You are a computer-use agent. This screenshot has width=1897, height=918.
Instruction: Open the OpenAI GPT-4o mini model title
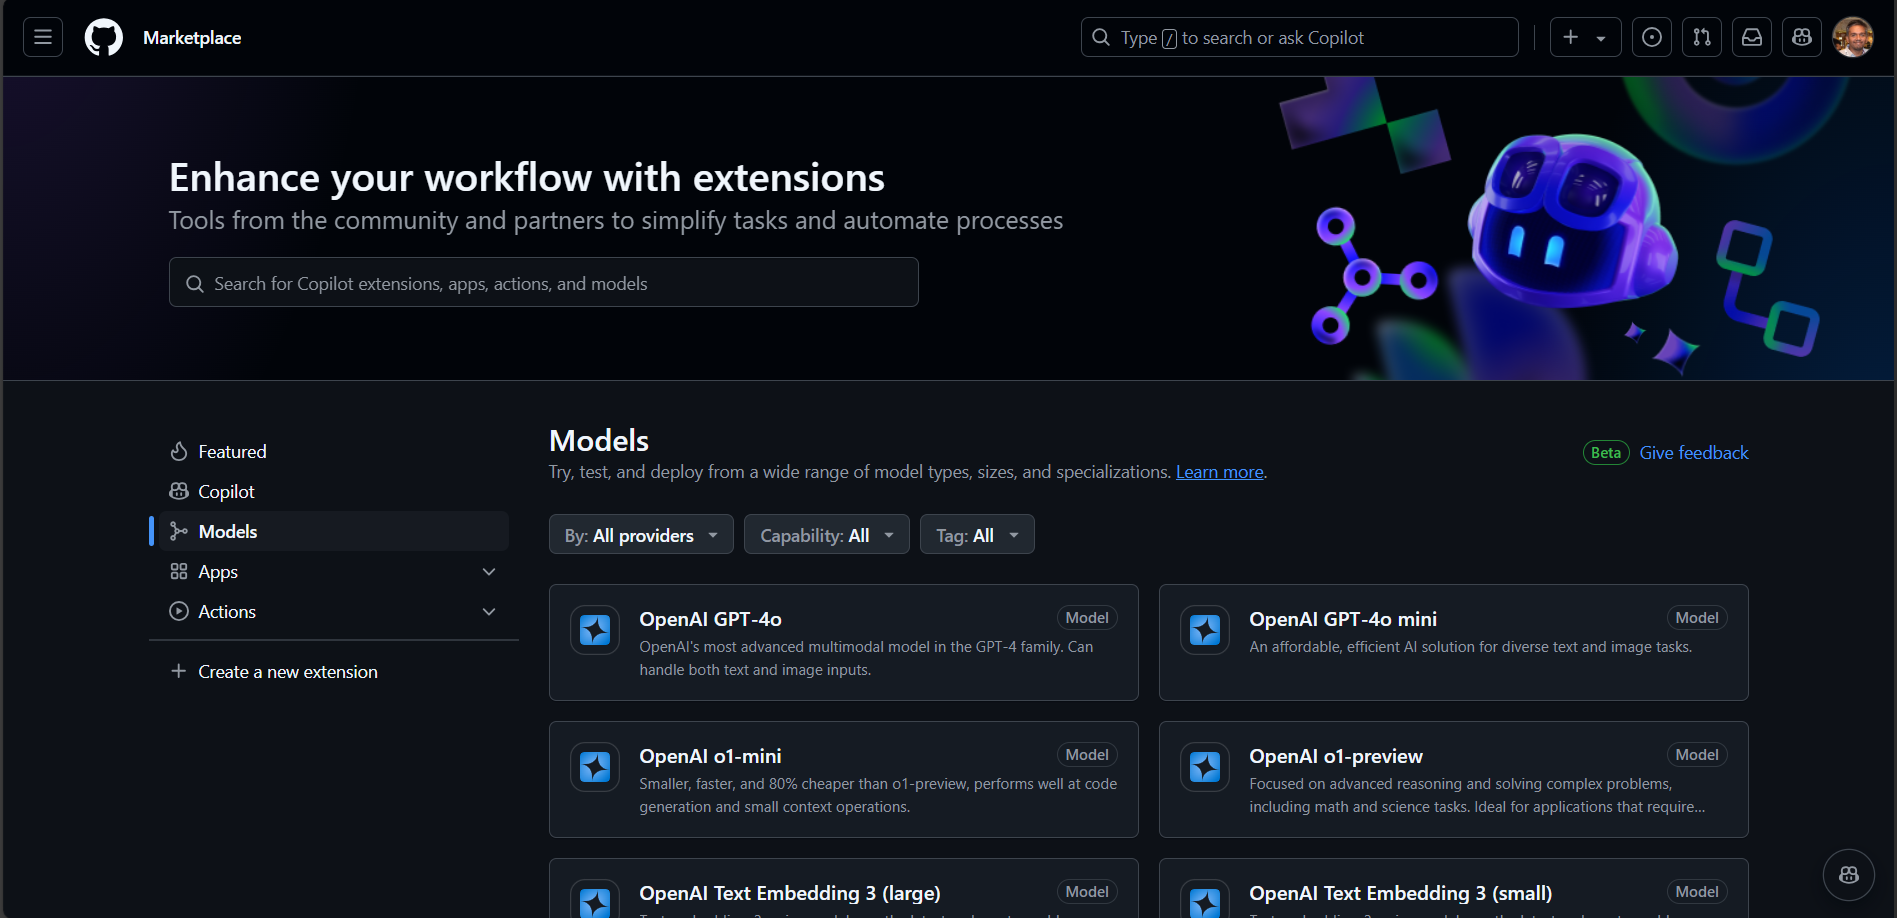(1343, 619)
